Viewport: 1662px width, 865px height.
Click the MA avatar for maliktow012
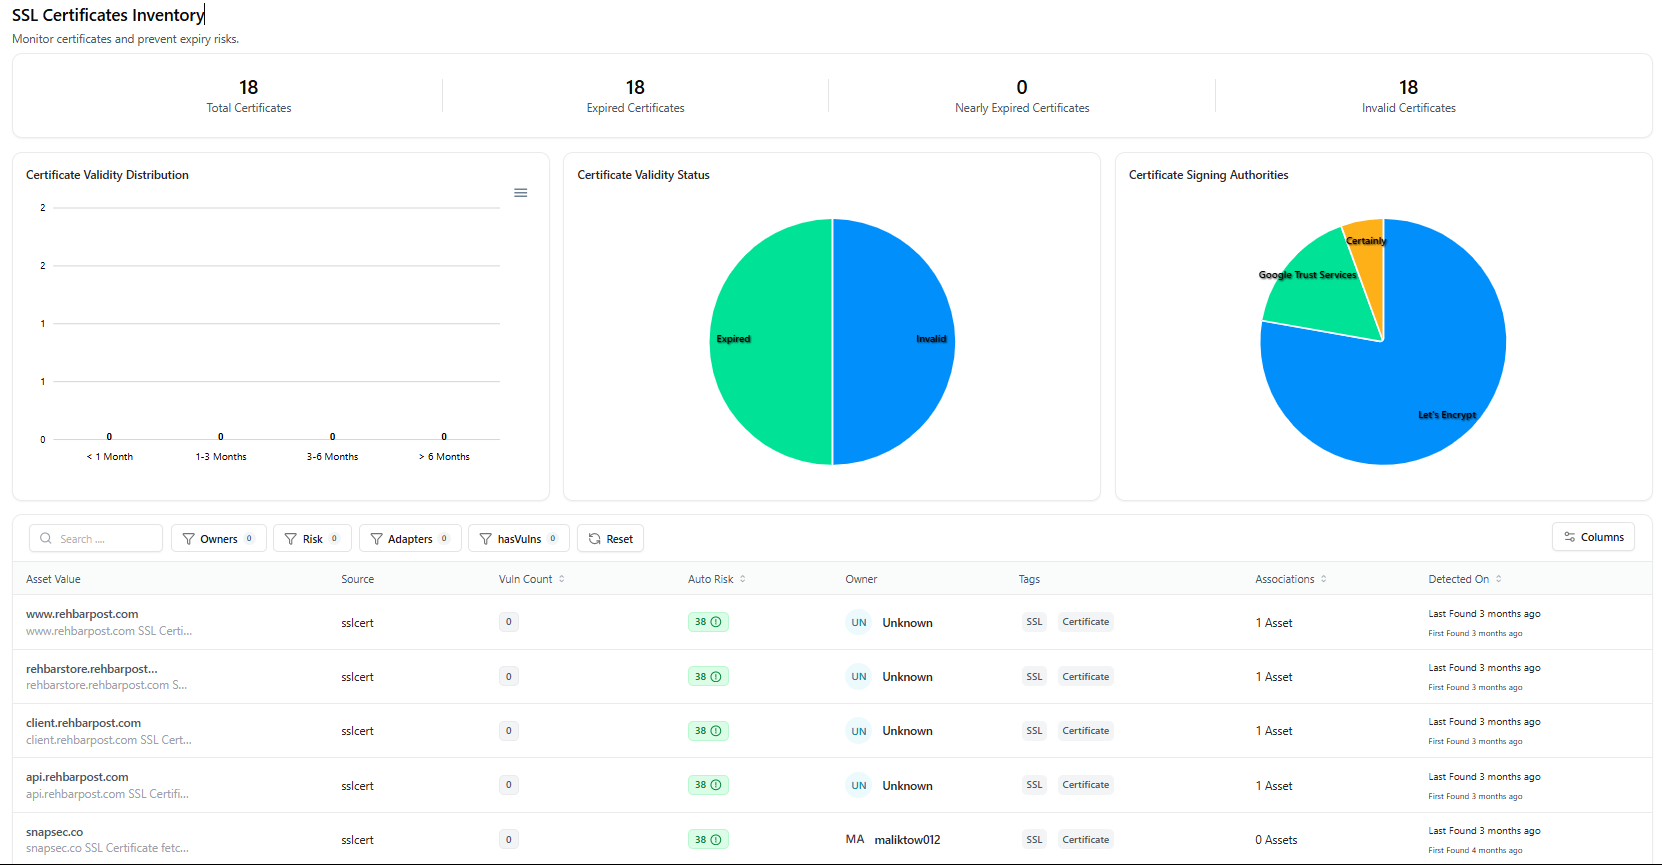click(855, 840)
